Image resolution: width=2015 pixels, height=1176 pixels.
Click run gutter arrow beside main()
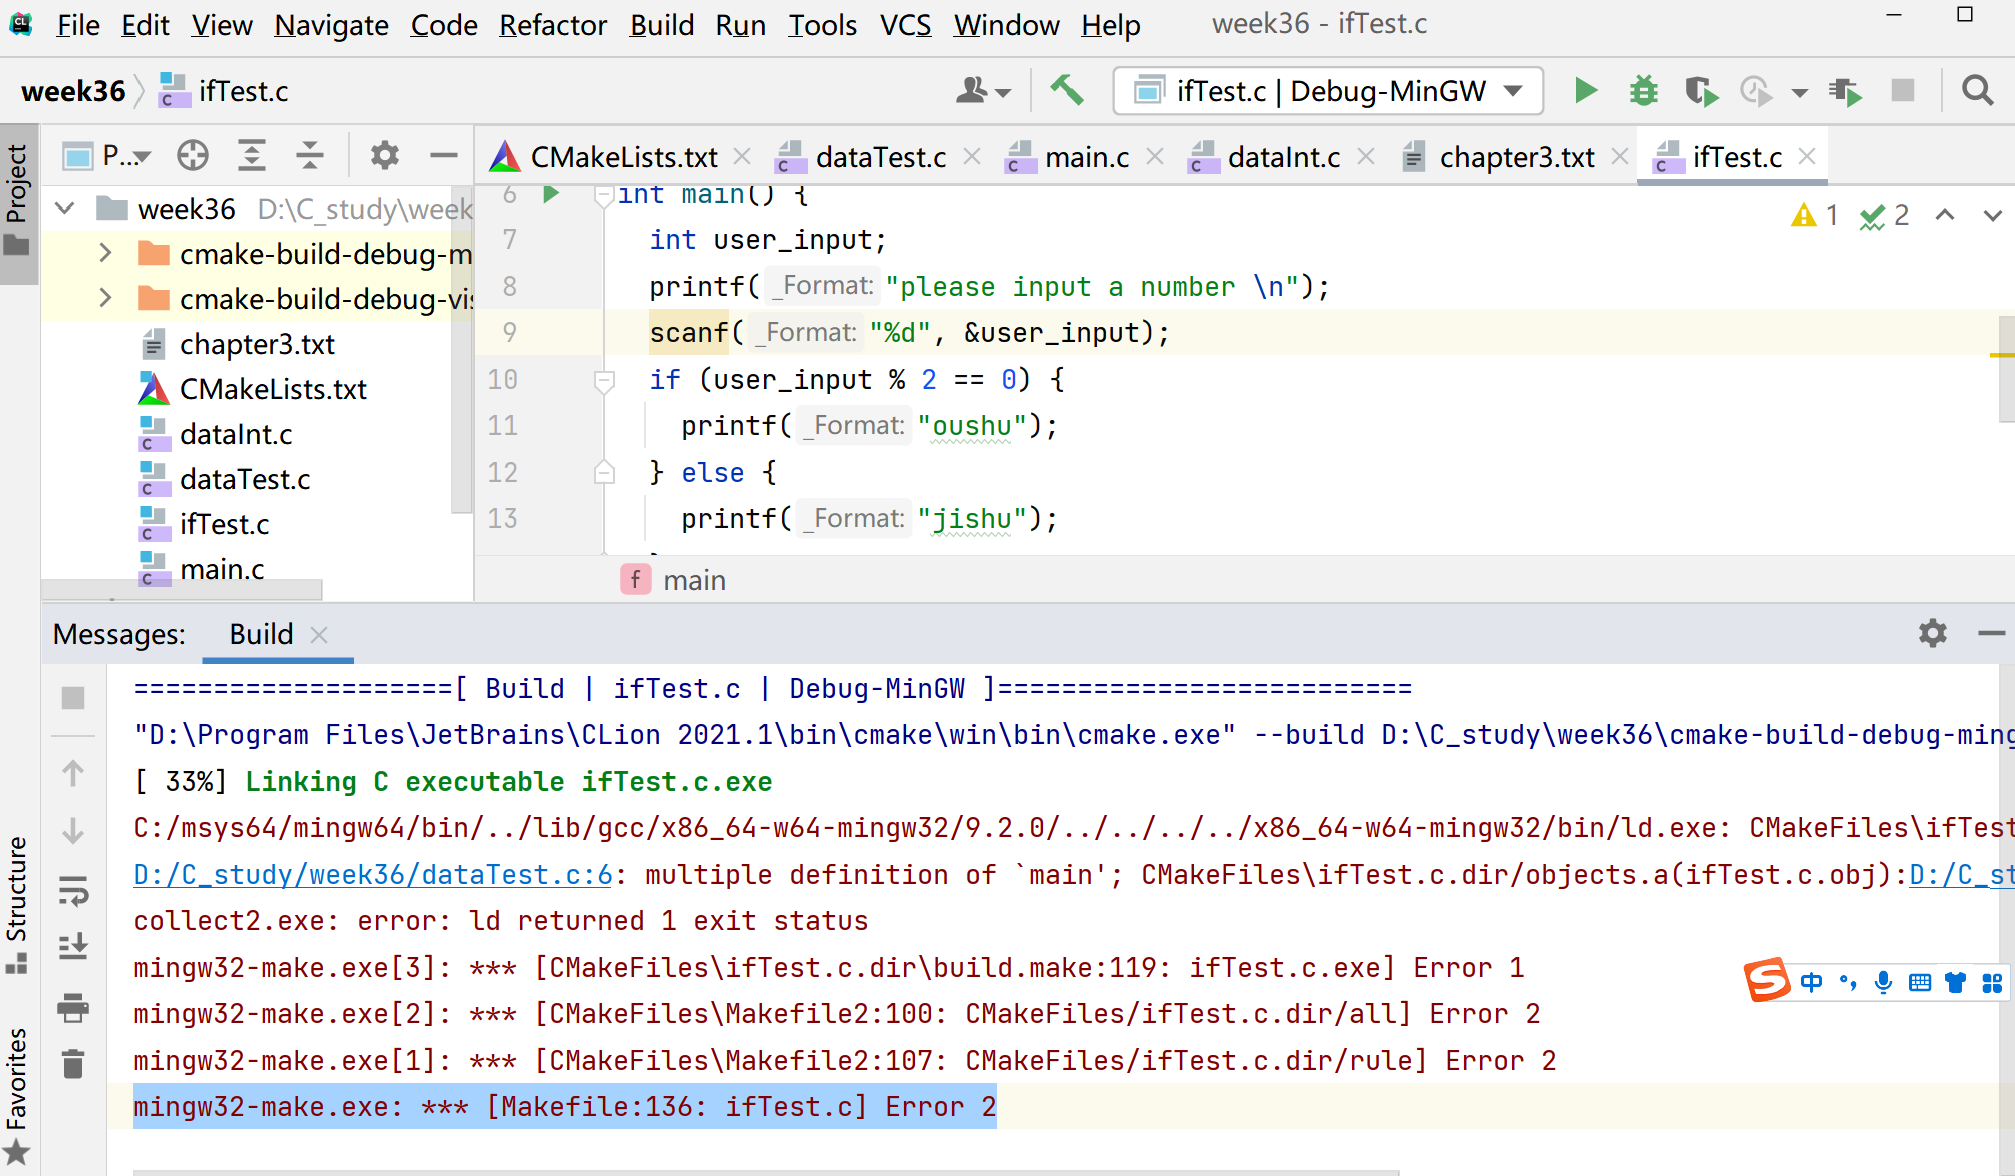550,194
